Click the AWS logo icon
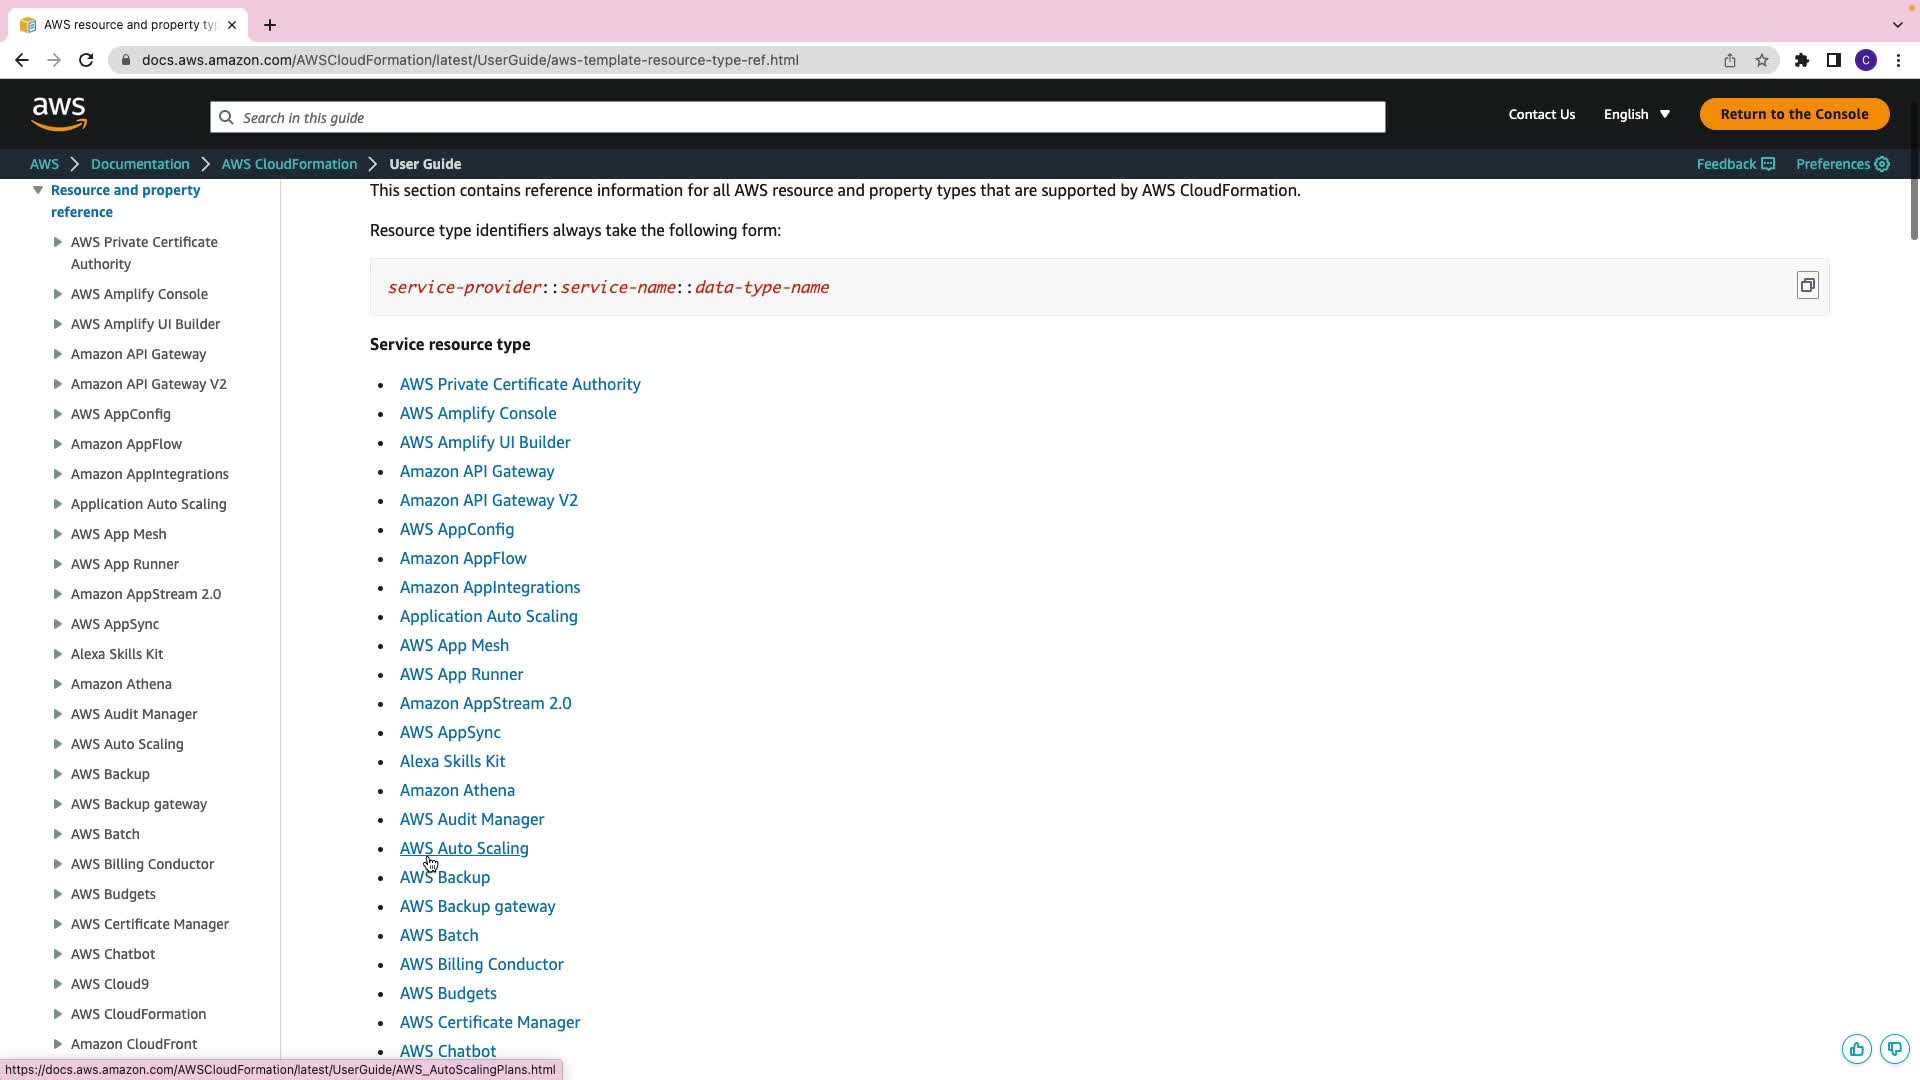 (x=59, y=114)
